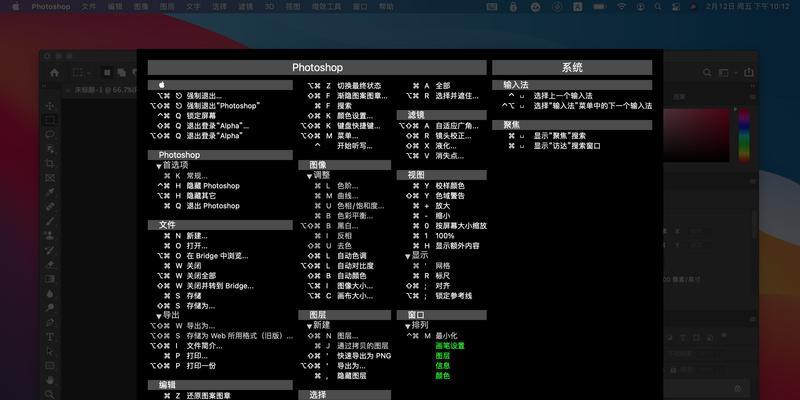Select the Zoom tool in toolbar
The height and width of the screenshot is (400, 800).
point(50,394)
